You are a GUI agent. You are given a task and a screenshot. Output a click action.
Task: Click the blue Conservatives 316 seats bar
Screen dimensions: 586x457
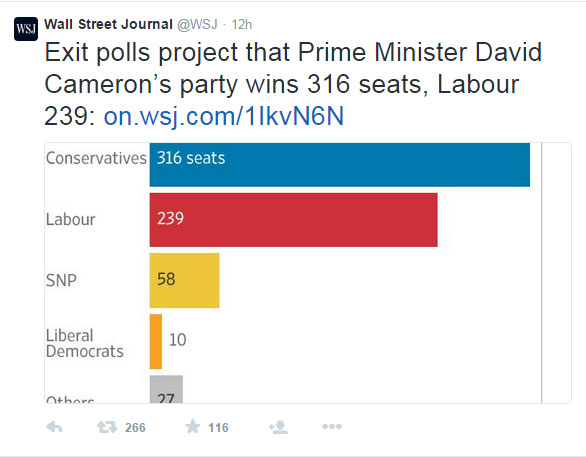[x=340, y=165]
